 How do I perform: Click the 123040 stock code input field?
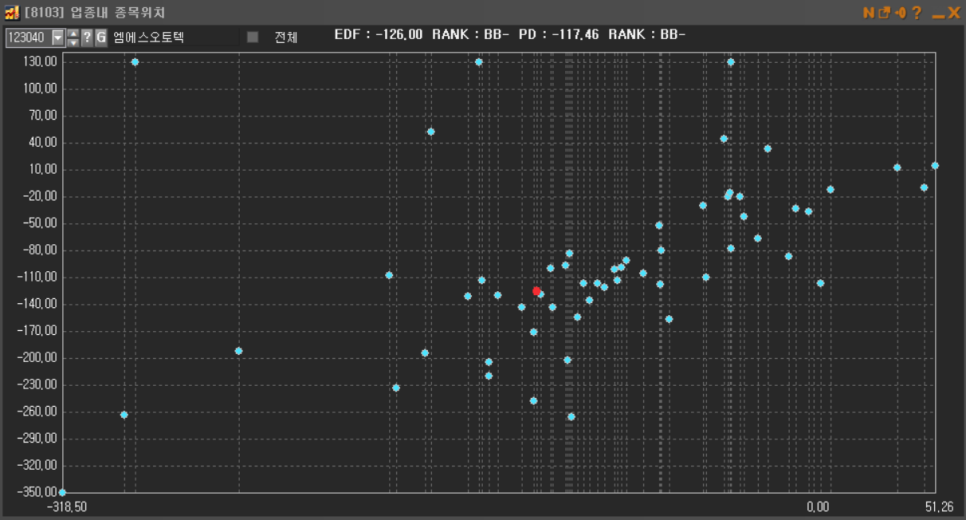pos(28,38)
